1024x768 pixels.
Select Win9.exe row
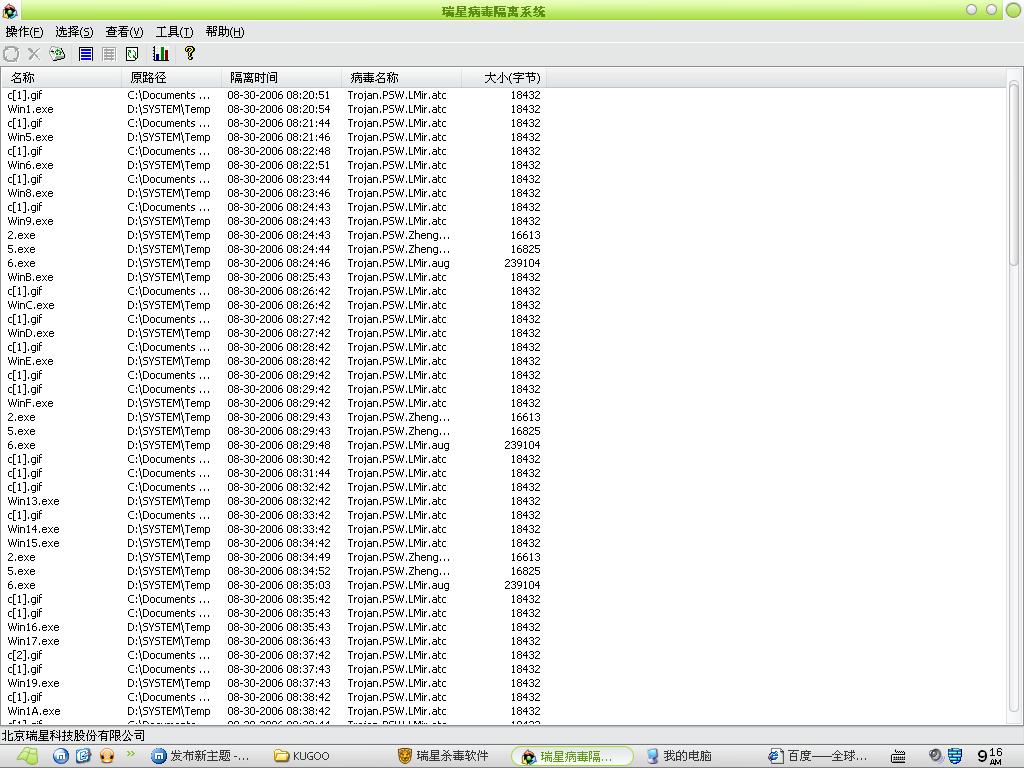[274, 221]
